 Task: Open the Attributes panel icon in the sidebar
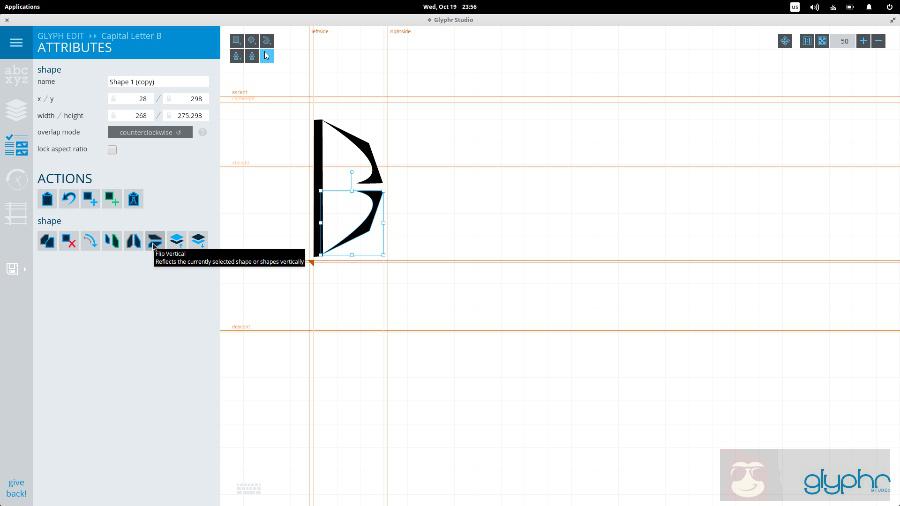coord(16,145)
